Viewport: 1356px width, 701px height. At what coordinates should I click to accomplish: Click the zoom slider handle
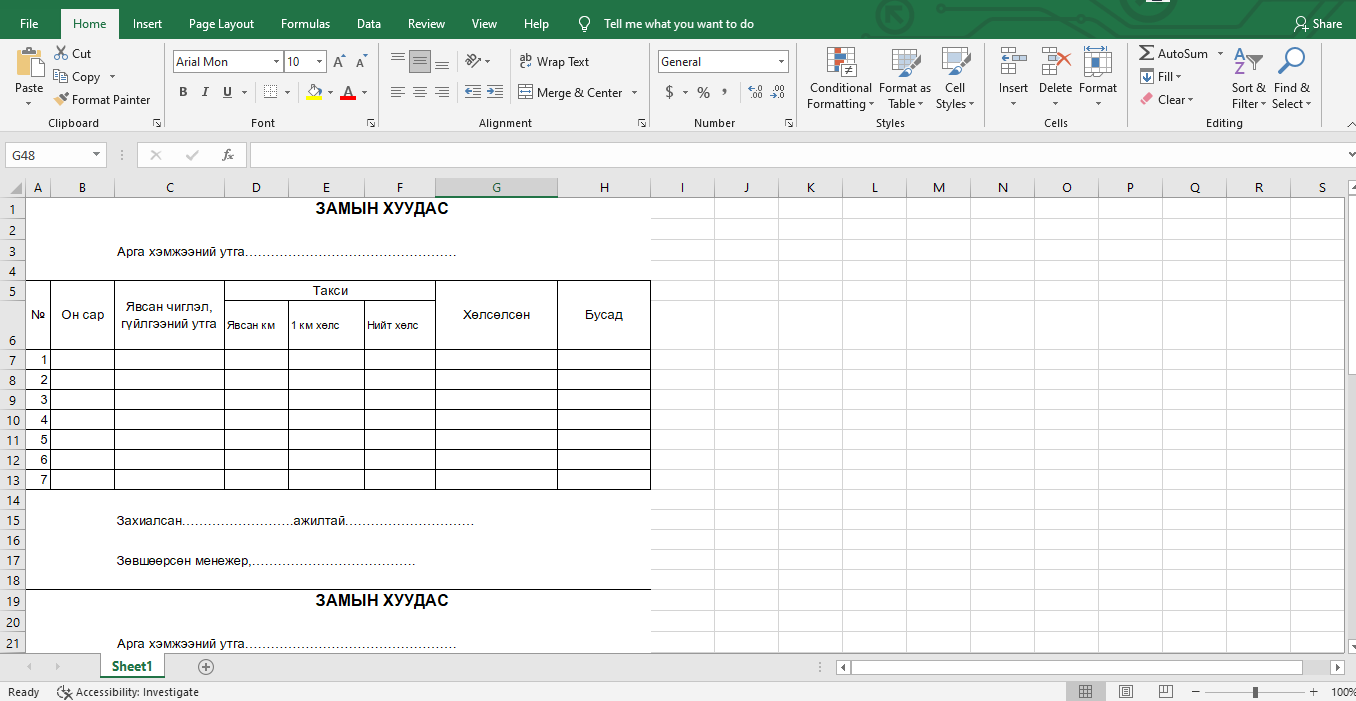[1255, 692]
